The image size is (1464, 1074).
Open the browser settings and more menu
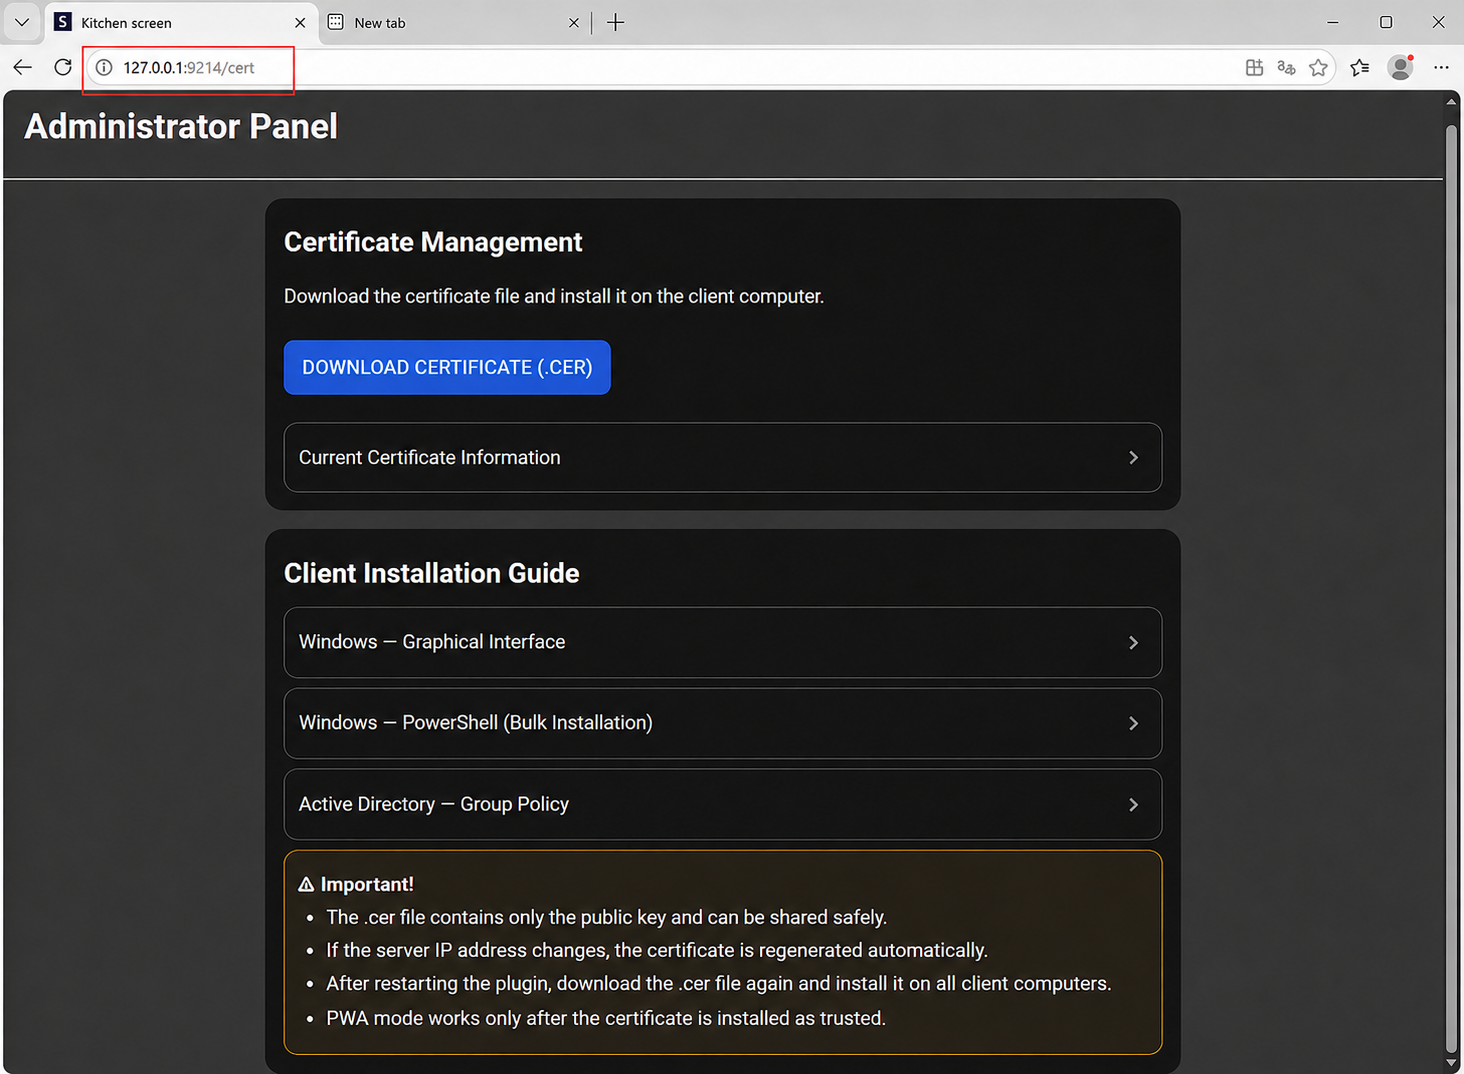pos(1441,67)
